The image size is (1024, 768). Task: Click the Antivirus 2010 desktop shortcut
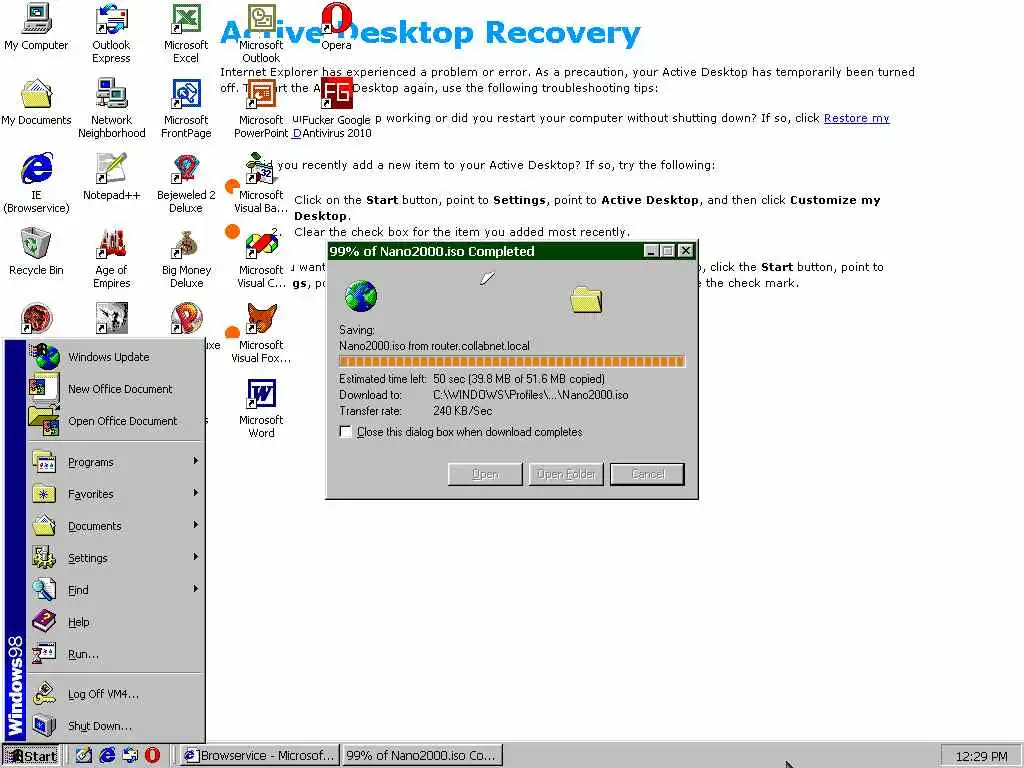point(336,108)
